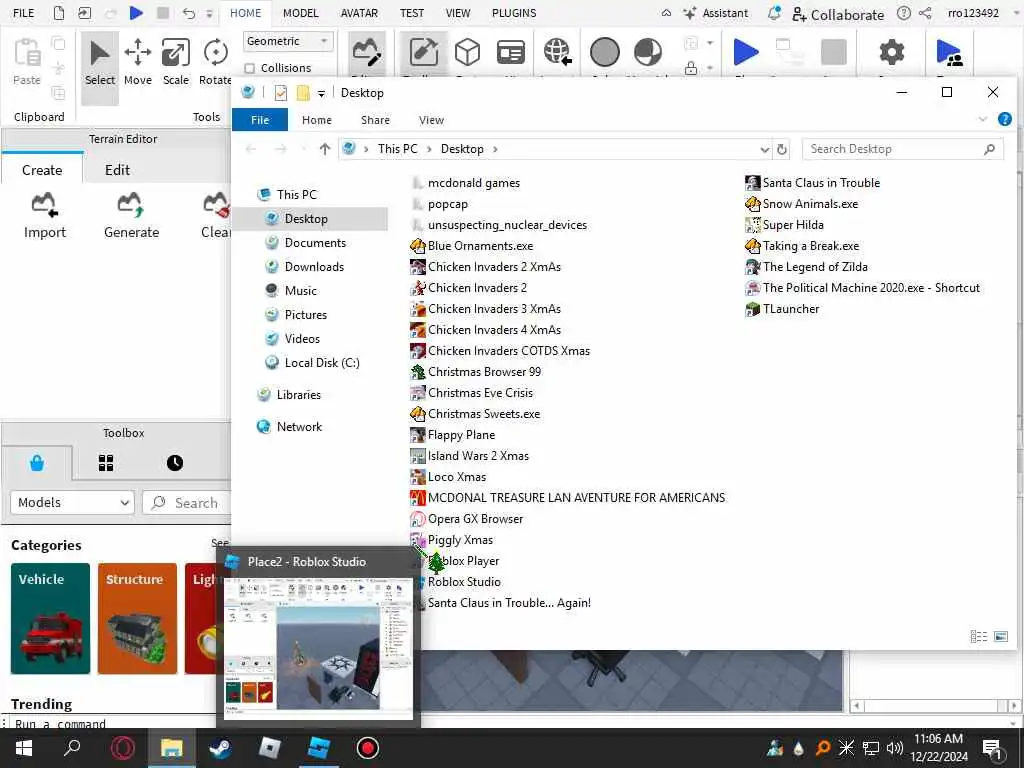Click Import in Terrain Editor
Viewport: 1024px width, 768px height.
pyautogui.click(x=44, y=216)
